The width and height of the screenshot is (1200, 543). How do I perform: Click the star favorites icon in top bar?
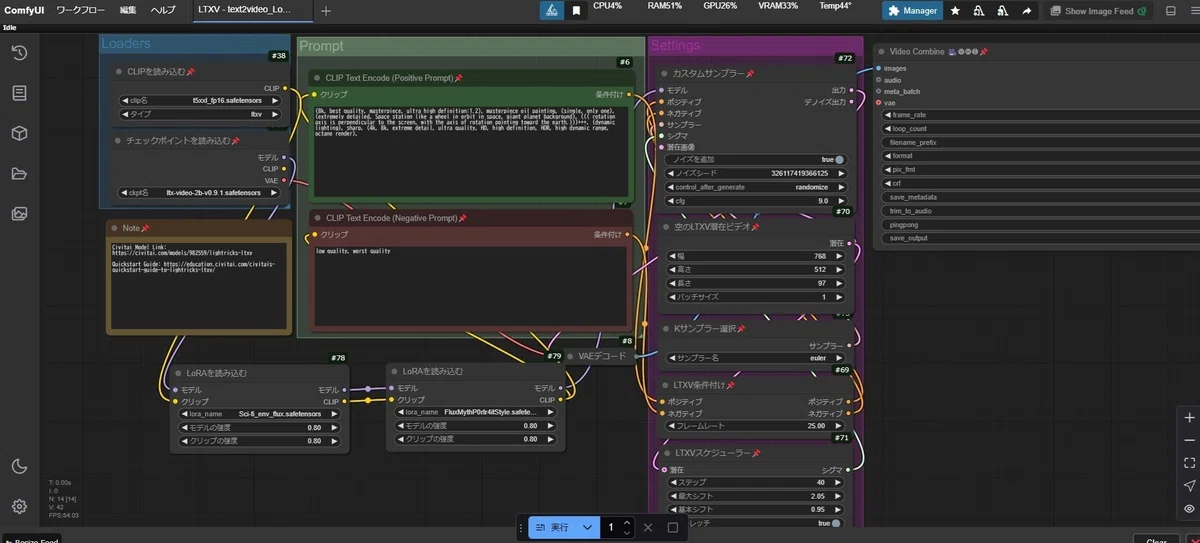coord(955,11)
